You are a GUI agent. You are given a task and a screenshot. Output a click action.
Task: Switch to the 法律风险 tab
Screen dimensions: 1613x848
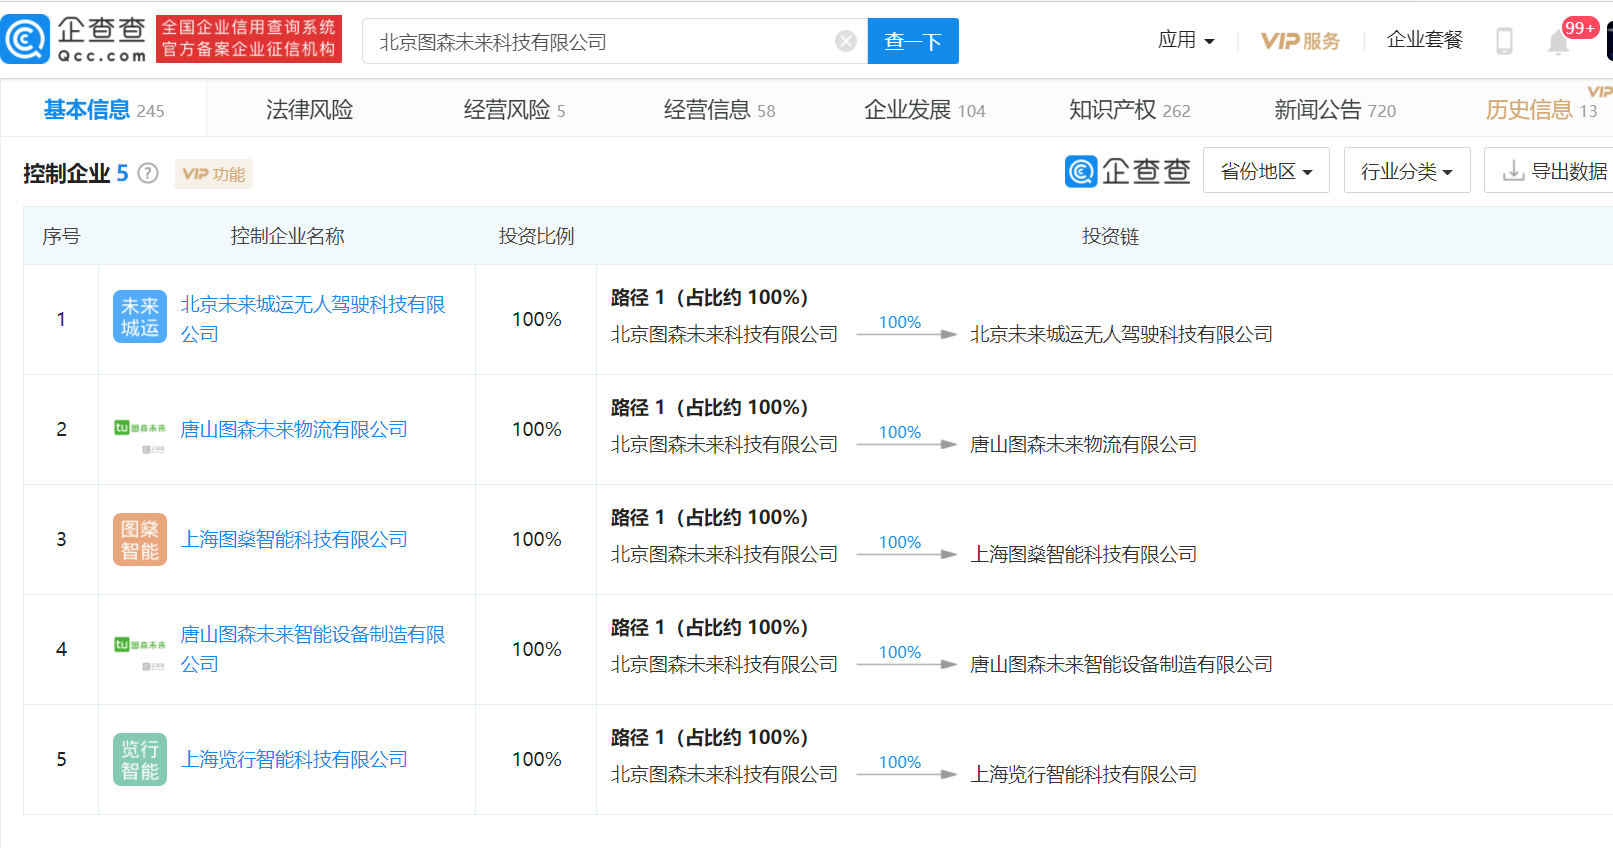(310, 110)
